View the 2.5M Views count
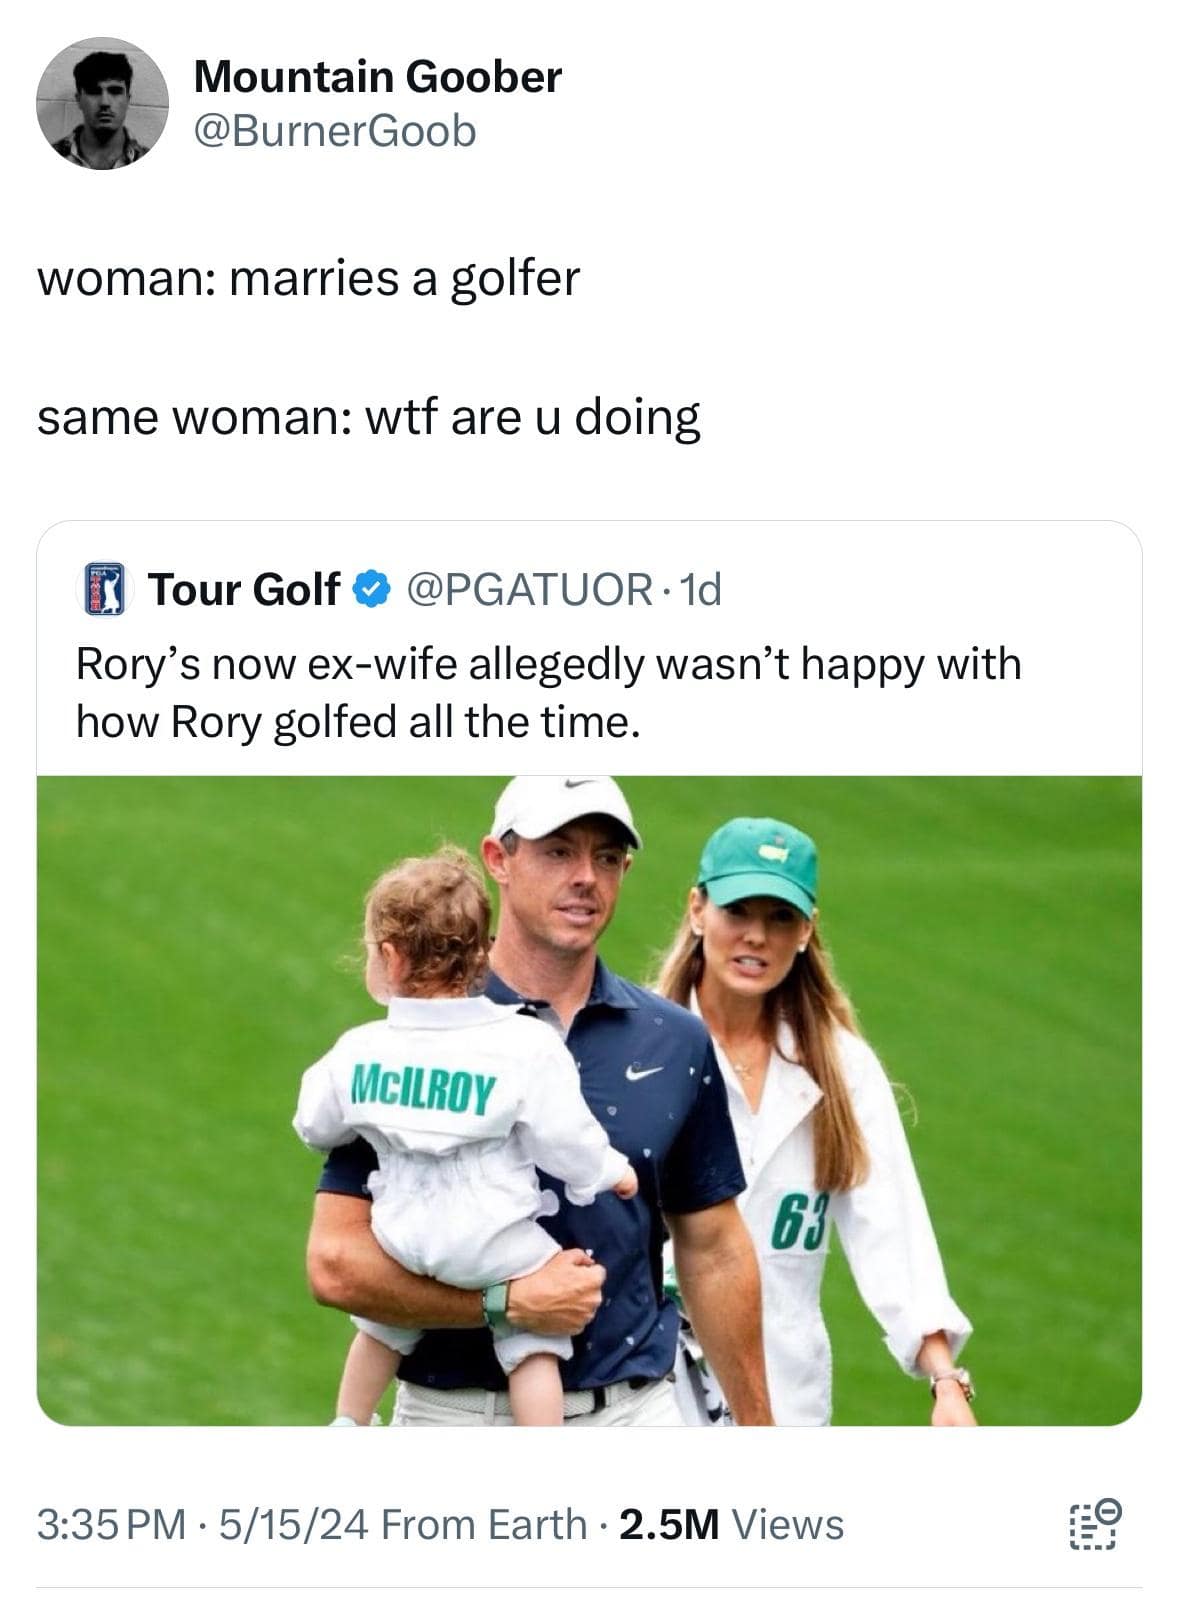Screen dimensions: 1179x1611 click(731, 1524)
